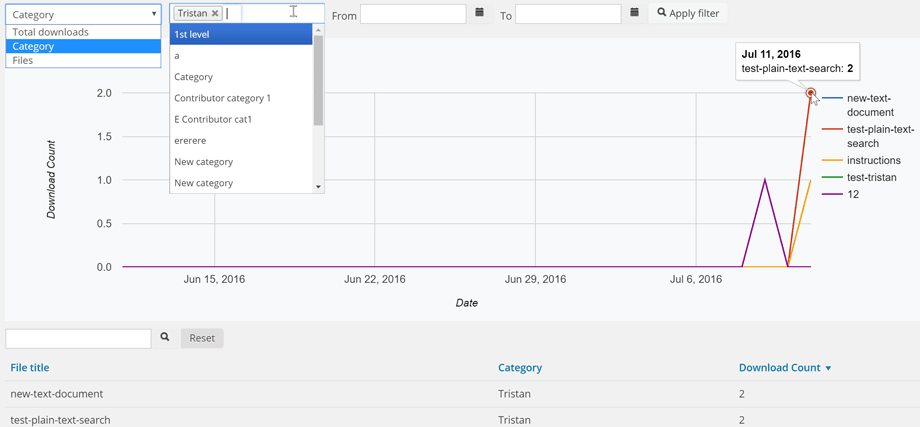The image size is (920, 427).
Task: Click the highlighted Jul 11 data point
Action: (811, 93)
